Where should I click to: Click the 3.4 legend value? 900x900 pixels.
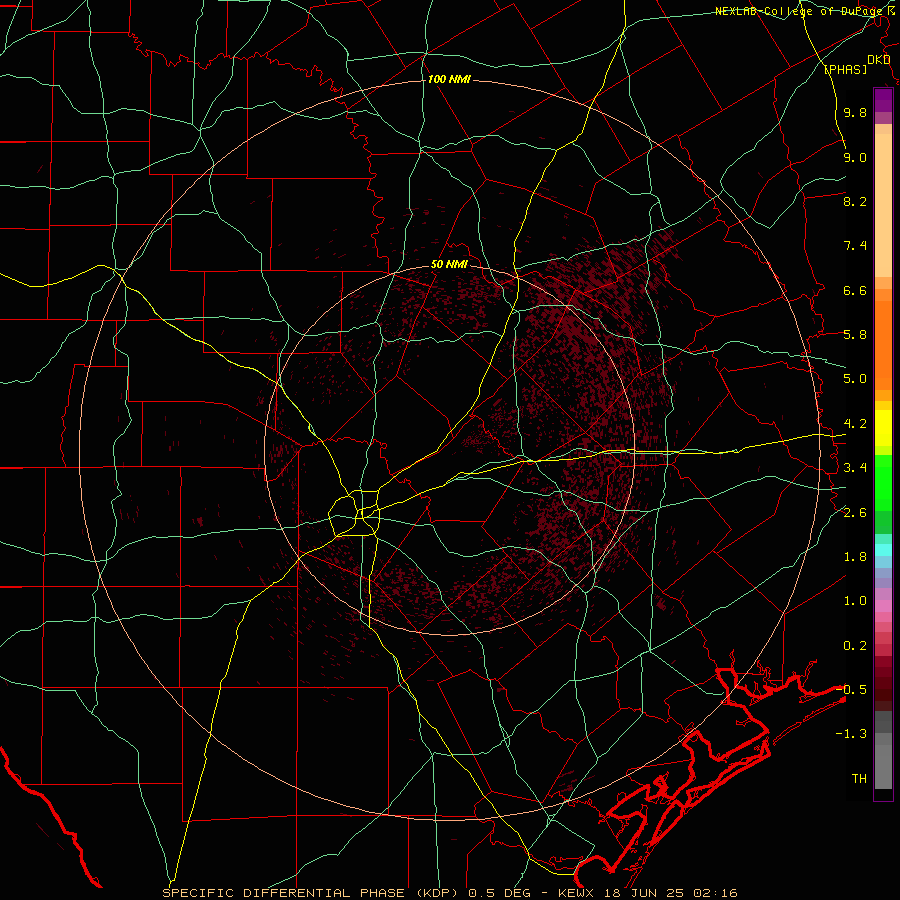[x=855, y=468]
